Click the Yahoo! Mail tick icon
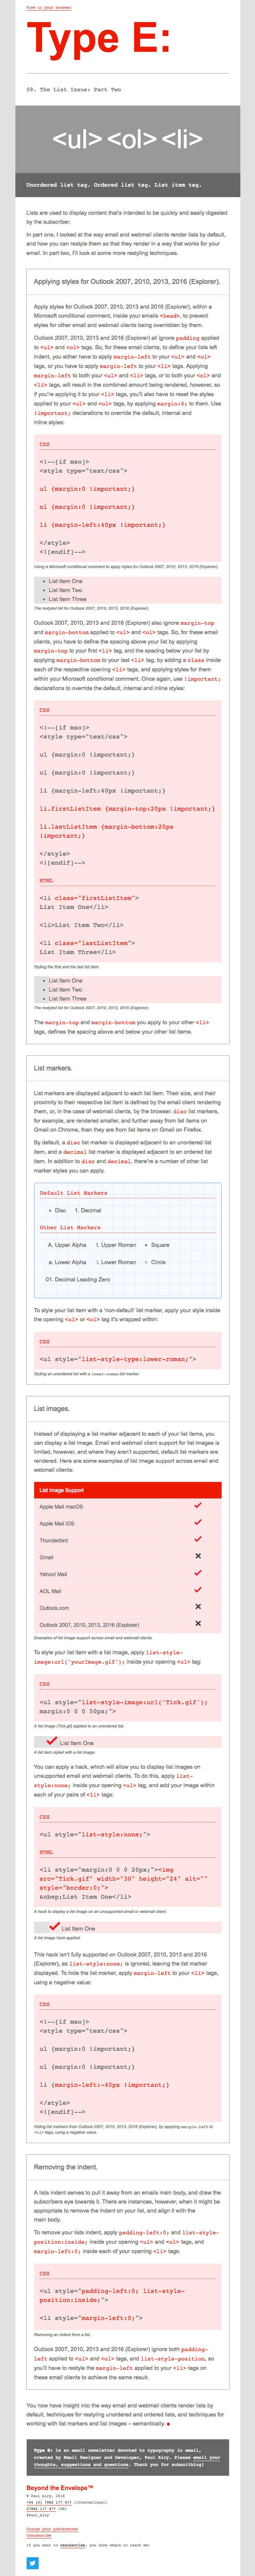This screenshot has height=2576, width=255. [x=198, y=1573]
